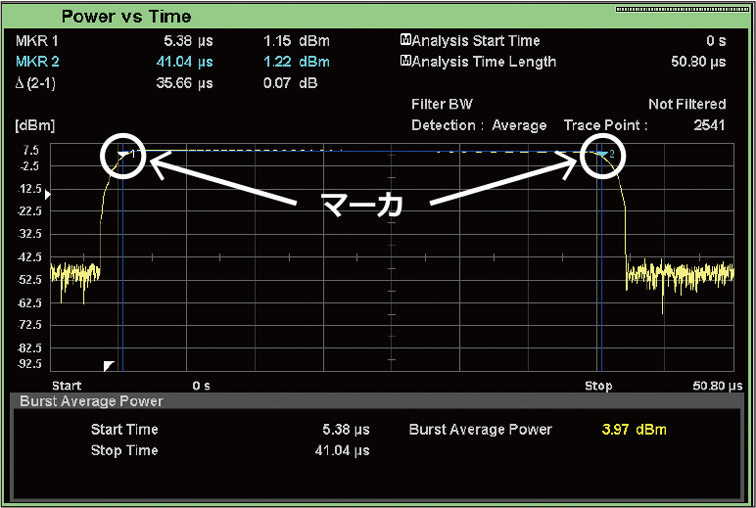This screenshot has height=508, width=756.
Task: Select the MKR 1 label
Action: click(x=37, y=41)
